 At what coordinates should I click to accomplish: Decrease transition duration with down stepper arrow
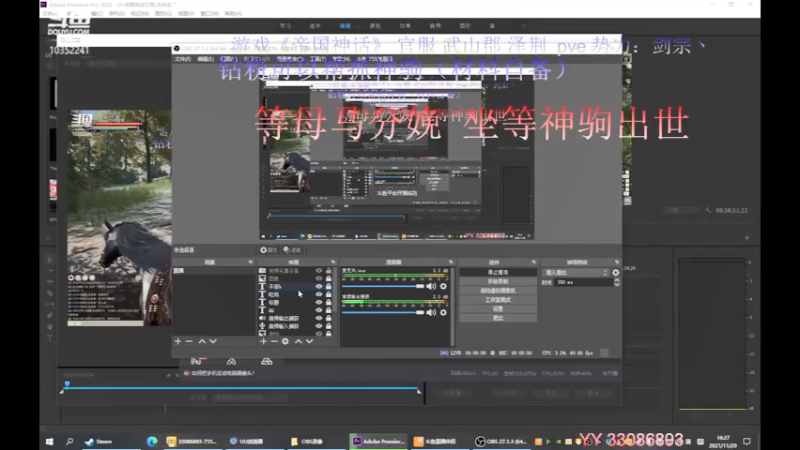click(617, 284)
